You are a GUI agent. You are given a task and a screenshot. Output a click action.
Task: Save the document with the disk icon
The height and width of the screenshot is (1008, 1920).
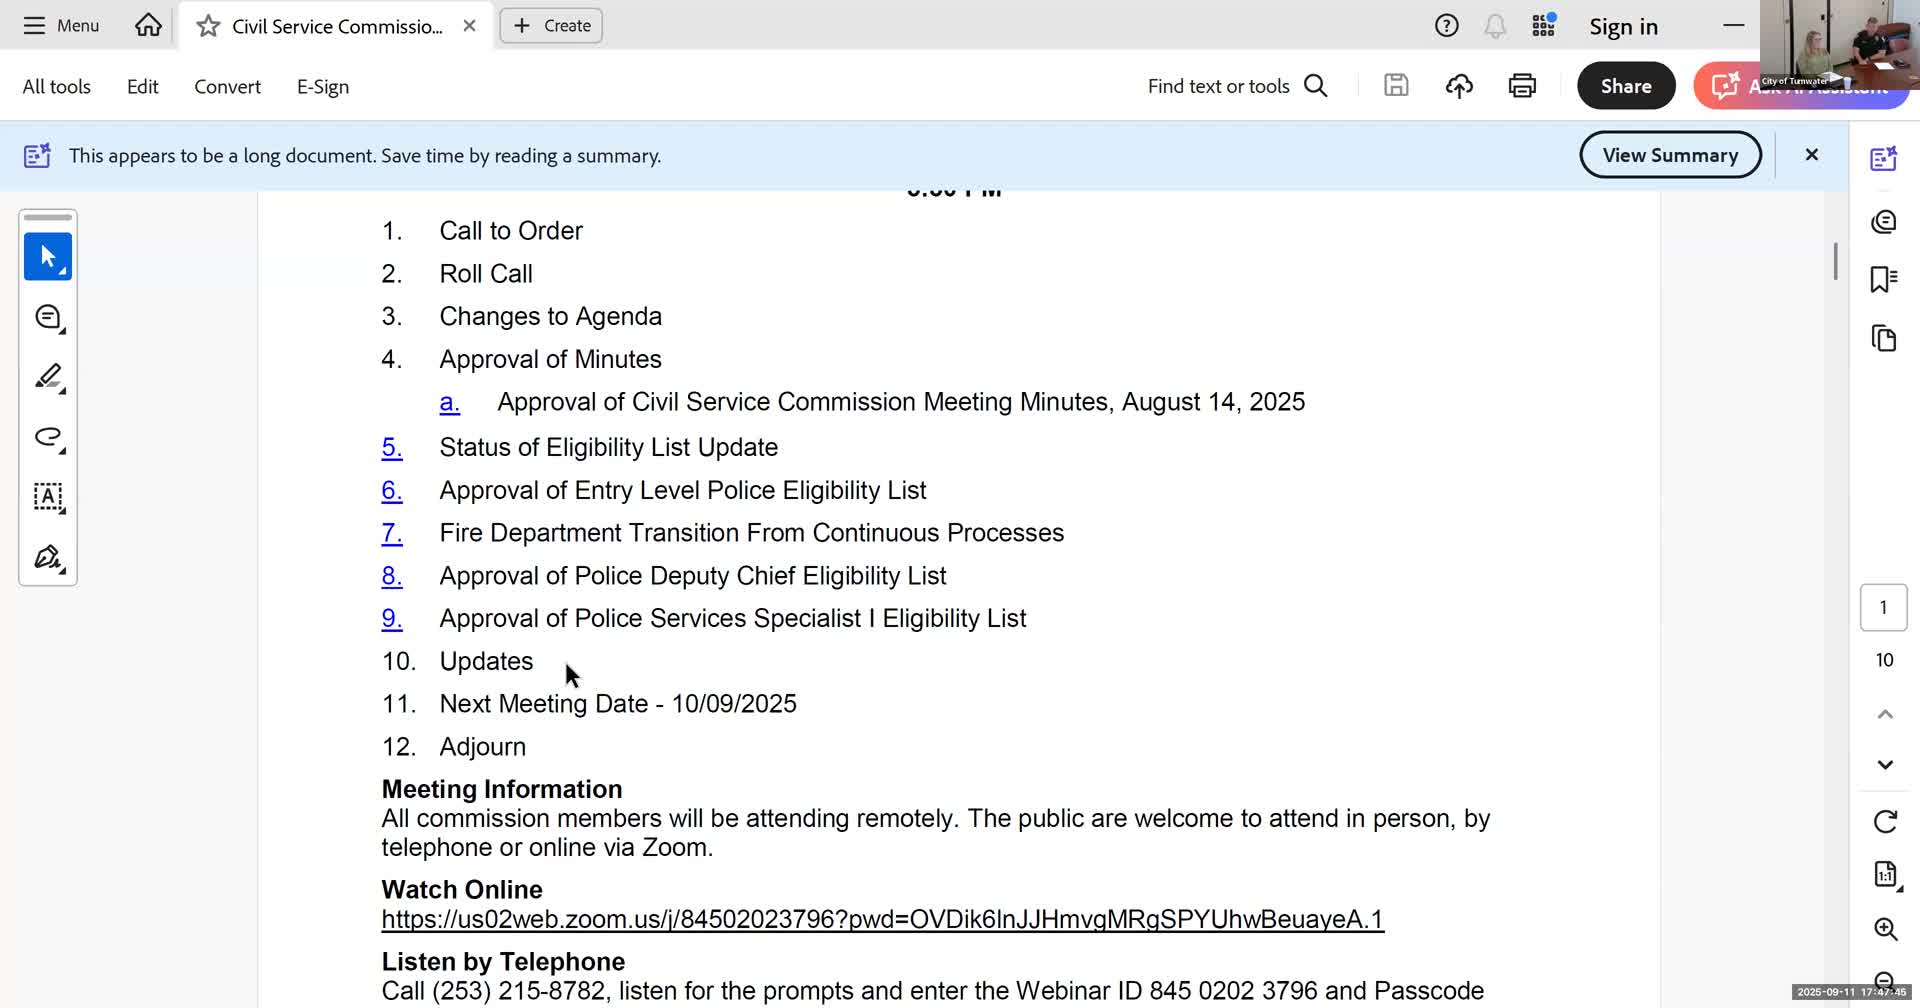pos(1396,86)
